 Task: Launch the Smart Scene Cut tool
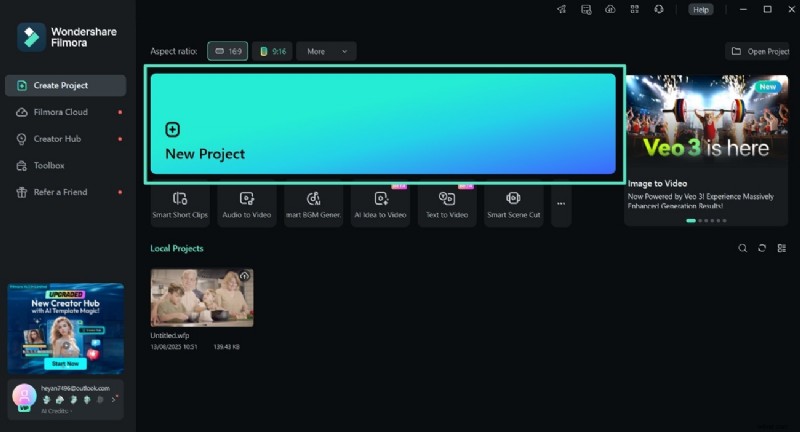(513, 204)
